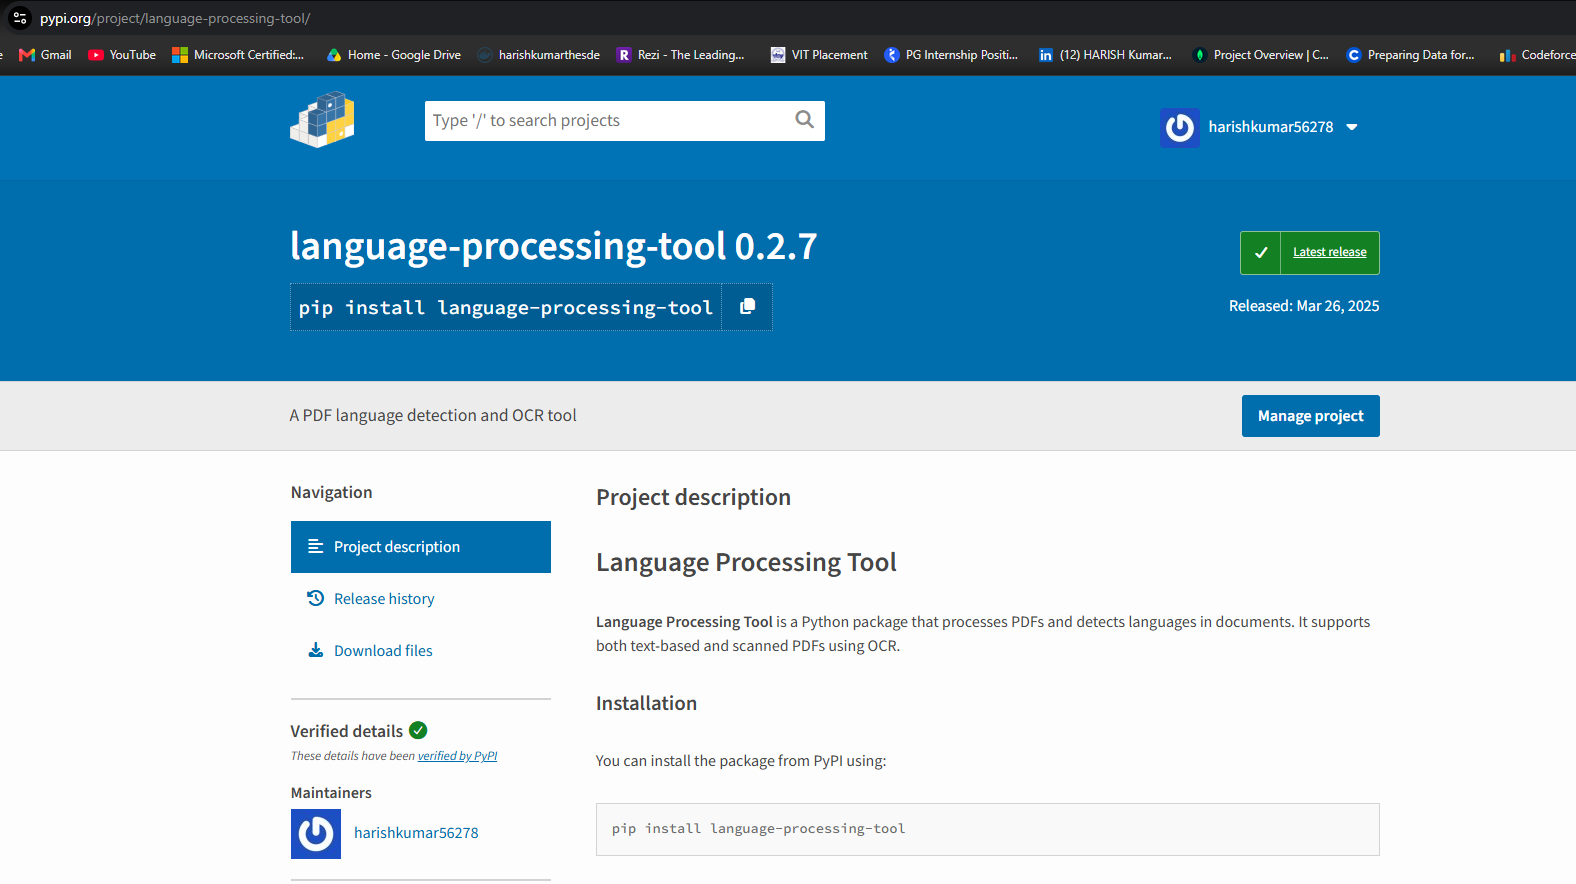Click the Installation heading
This screenshot has height=884, width=1576.
(x=646, y=703)
